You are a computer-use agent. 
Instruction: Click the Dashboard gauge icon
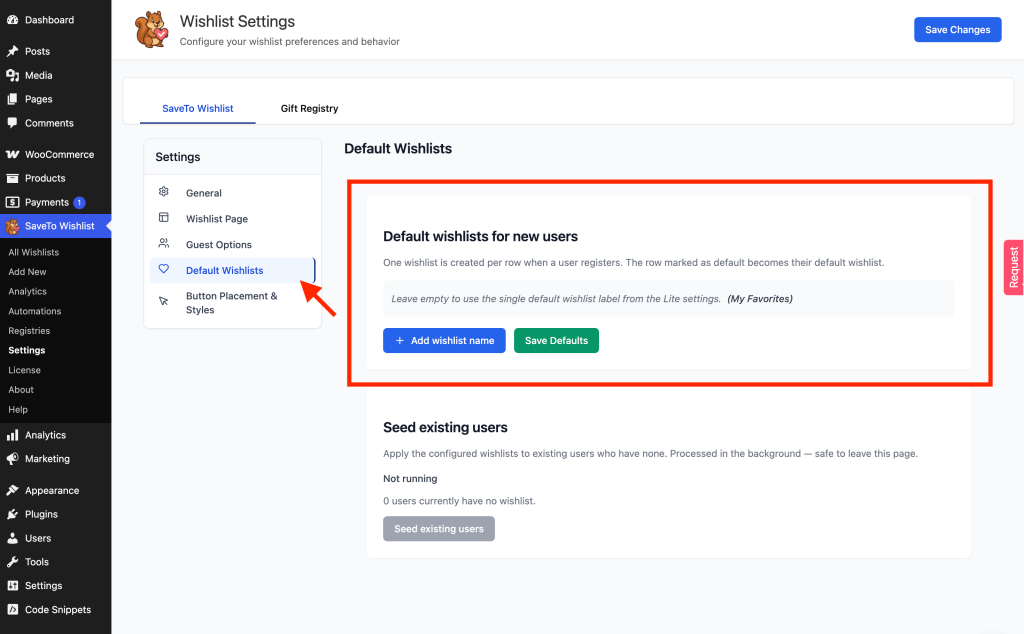tap(12, 20)
